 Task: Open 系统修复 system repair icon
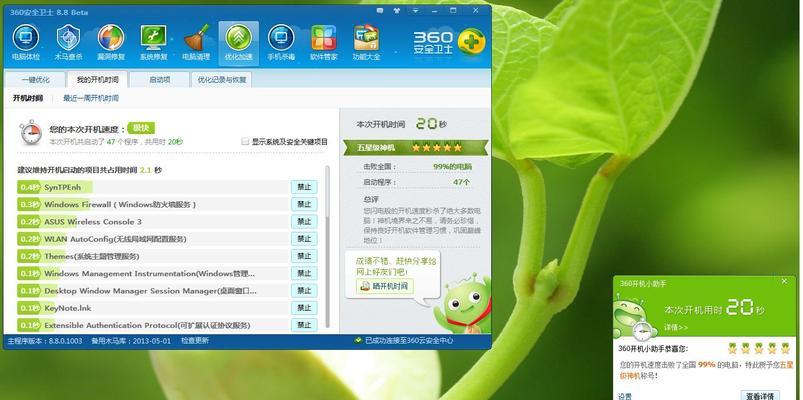[x=154, y=42]
